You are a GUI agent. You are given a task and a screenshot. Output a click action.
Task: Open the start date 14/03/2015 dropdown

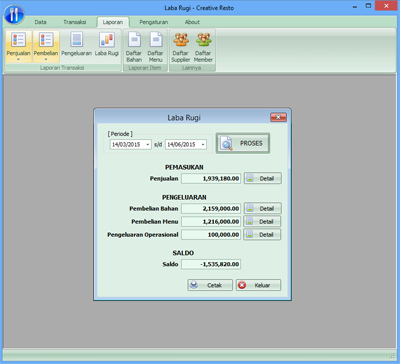(x=147, y=145)
